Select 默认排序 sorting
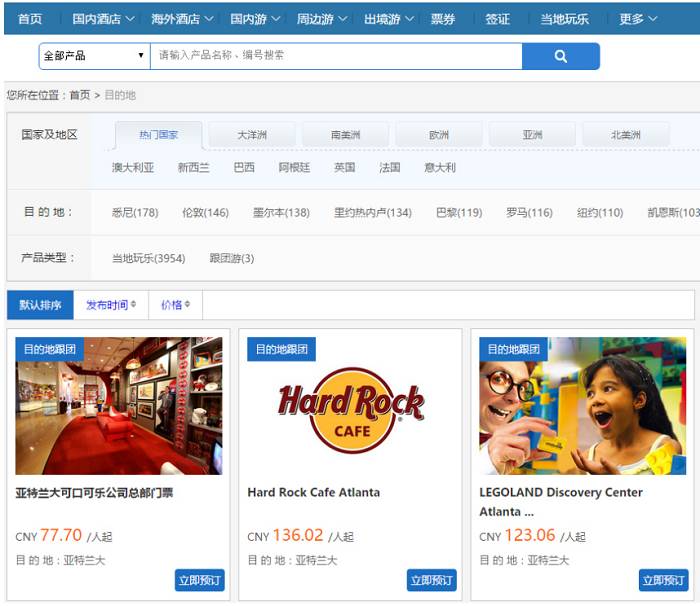Viewport: 700px width, 606px height. pos(40,305)
